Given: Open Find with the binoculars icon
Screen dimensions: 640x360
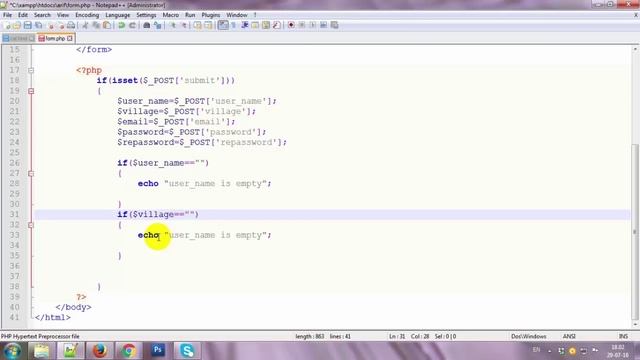Looking at the screenshot, I should (147, 25).
